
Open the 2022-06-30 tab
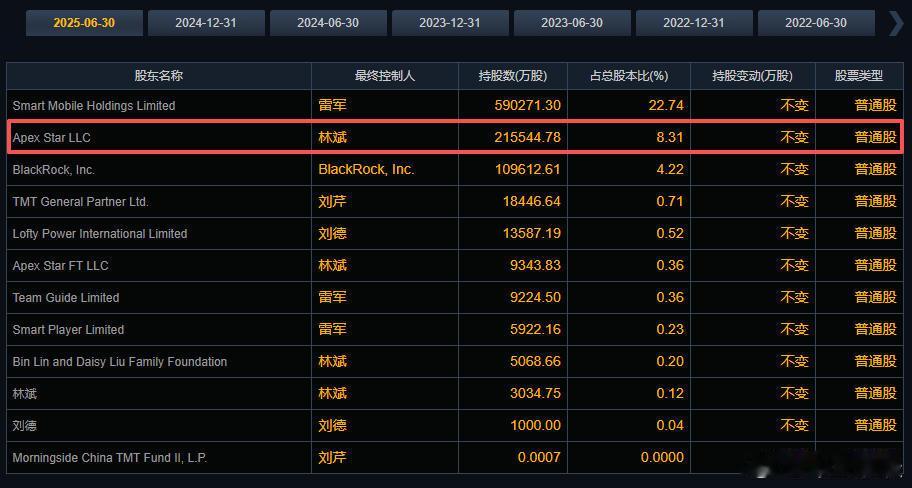click(x=816, y=23)
